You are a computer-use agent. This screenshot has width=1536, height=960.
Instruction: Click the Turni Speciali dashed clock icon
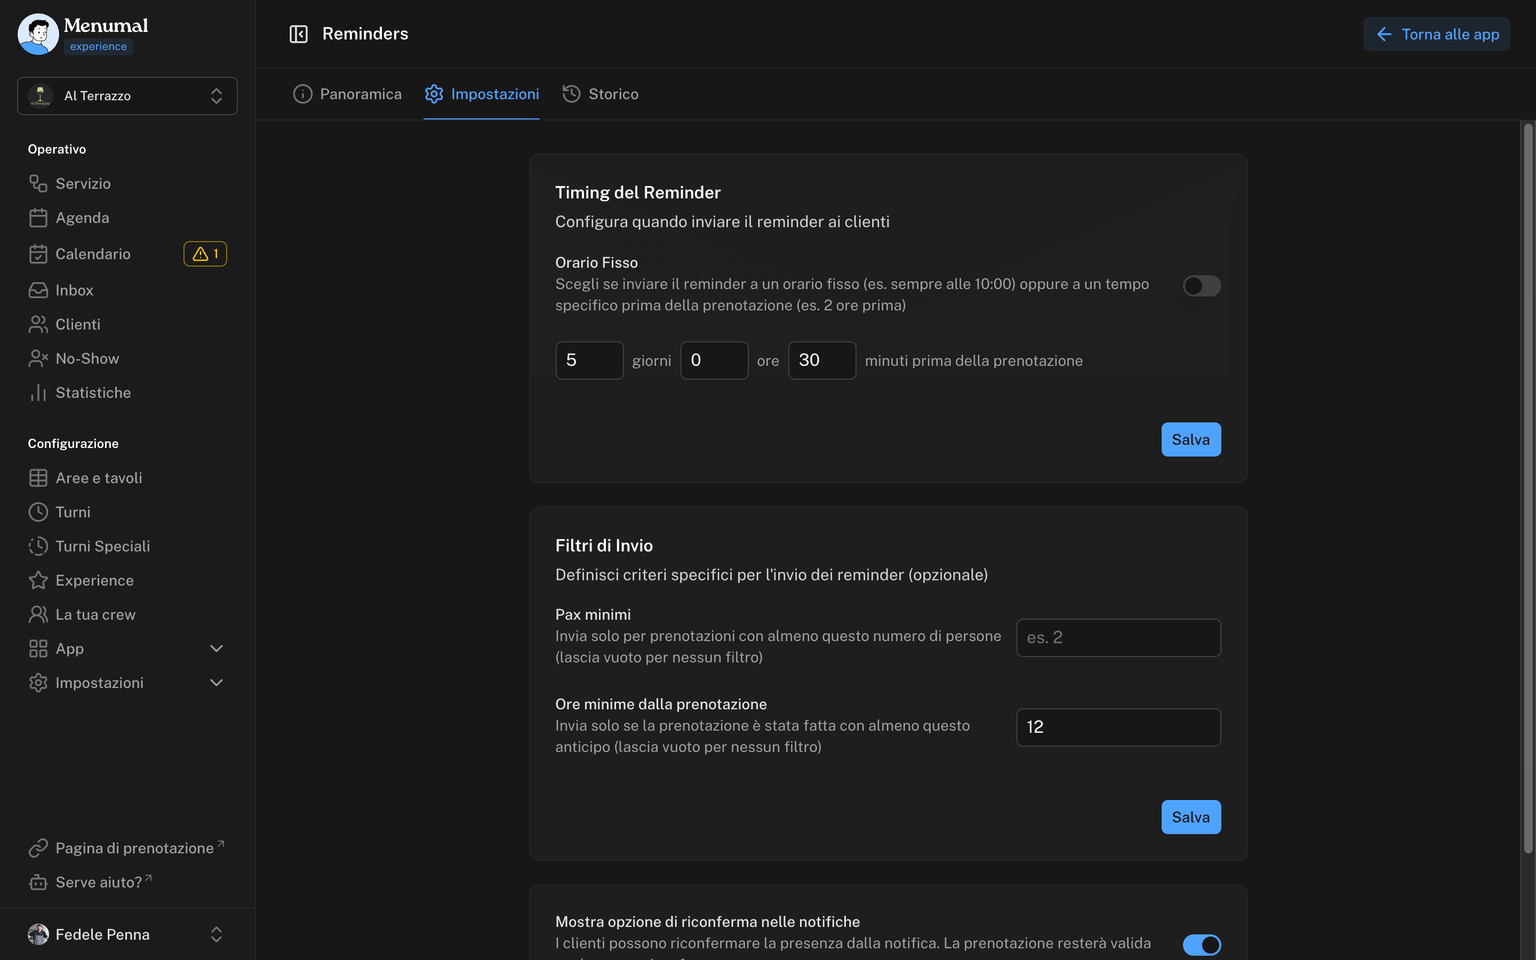38,546
